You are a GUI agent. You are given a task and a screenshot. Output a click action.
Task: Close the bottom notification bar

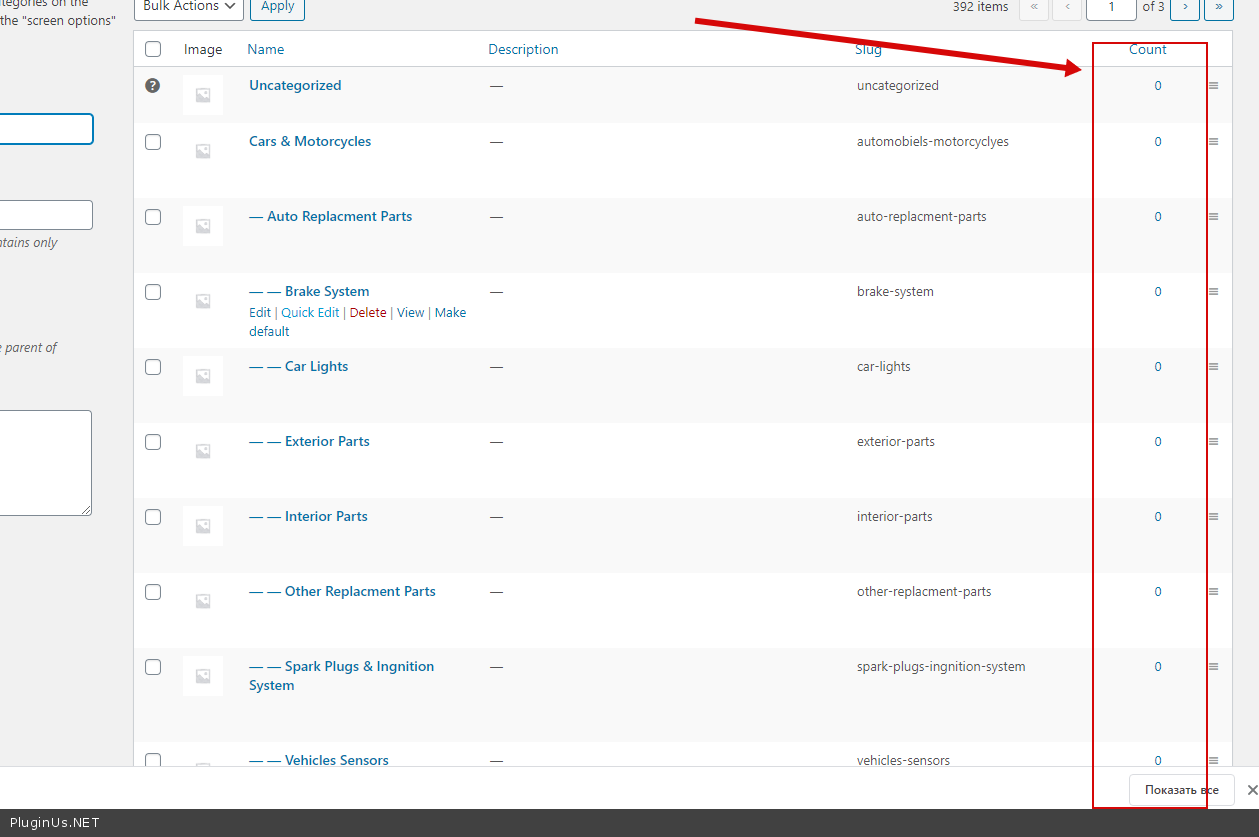[x=1252, y=790]
